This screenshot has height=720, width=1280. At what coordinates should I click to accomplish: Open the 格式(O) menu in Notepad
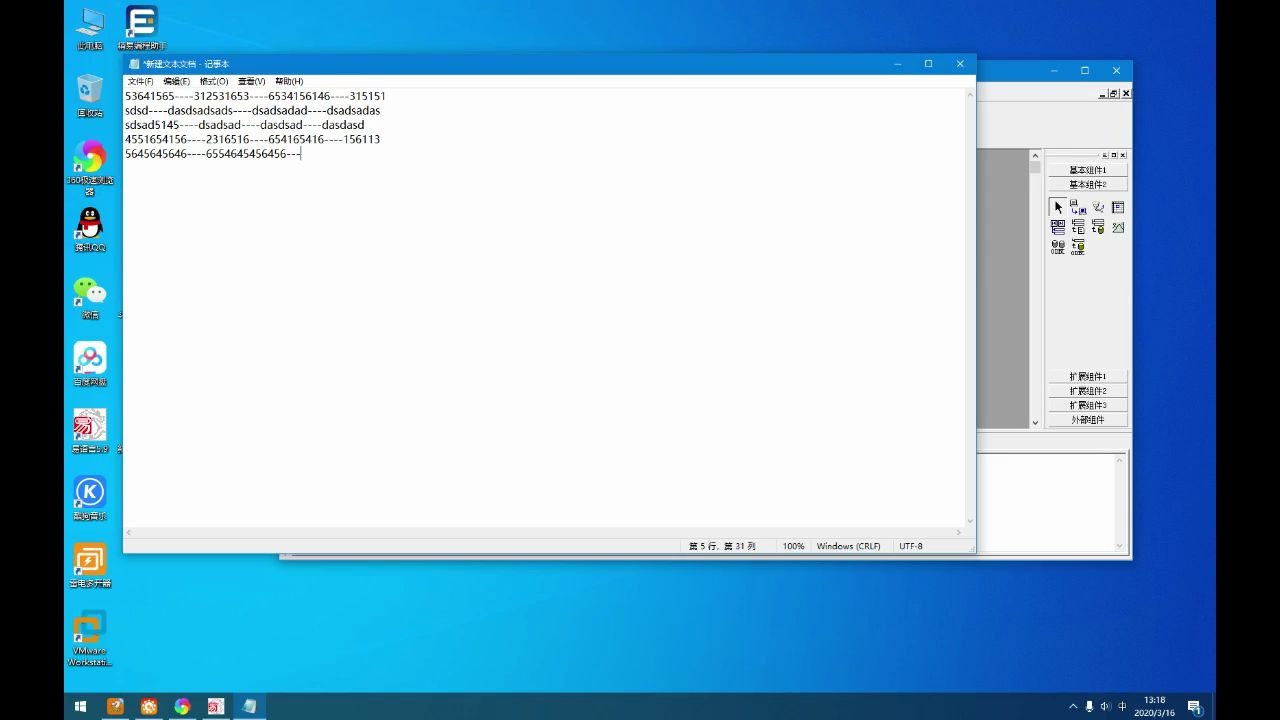214,81
